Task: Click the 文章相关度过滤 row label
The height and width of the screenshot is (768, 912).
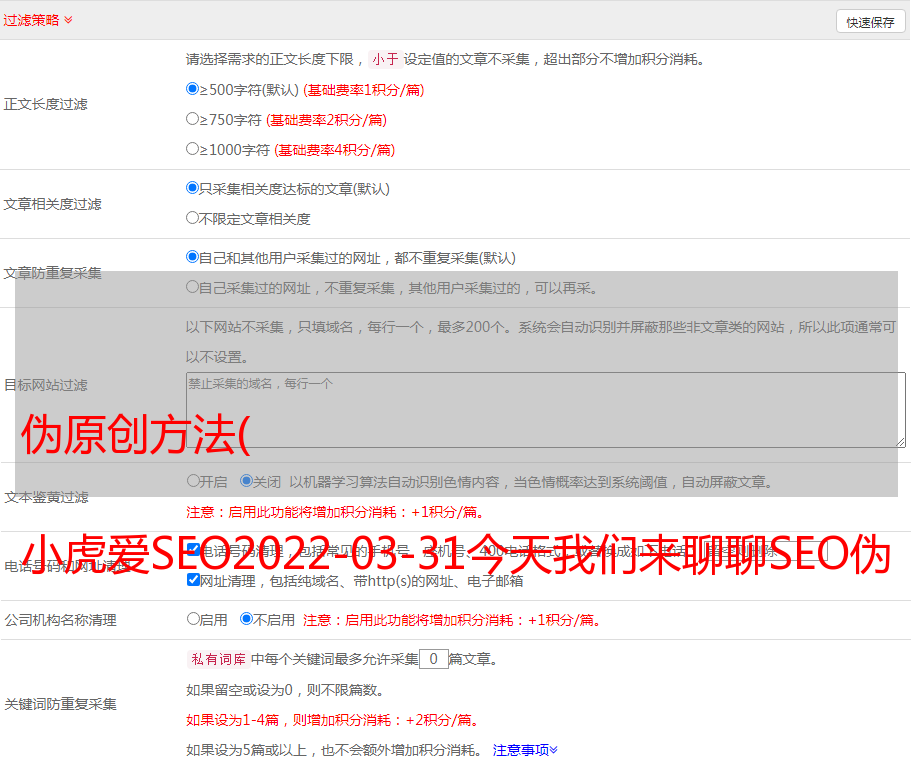Action: coord(52,204)
